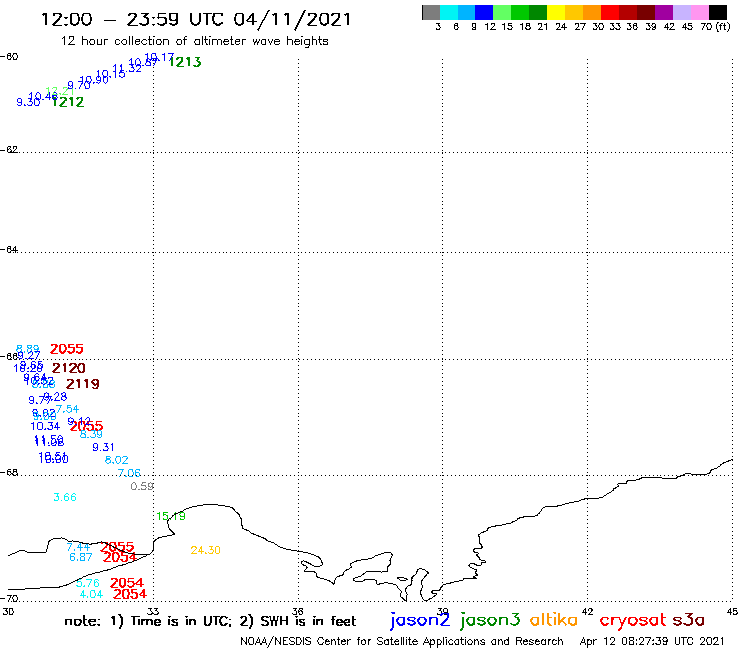Click the green wave height value 15.19

pos(171,516)
